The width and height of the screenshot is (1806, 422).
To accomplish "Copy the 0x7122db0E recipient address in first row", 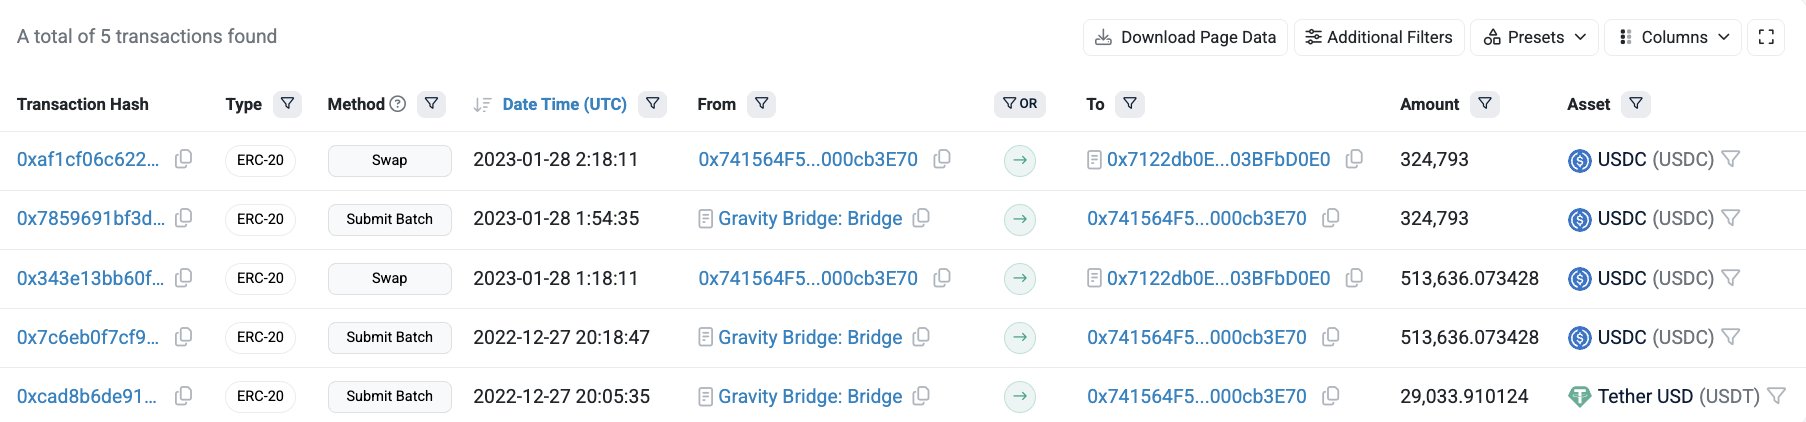I will click(x=1354, y=159).
